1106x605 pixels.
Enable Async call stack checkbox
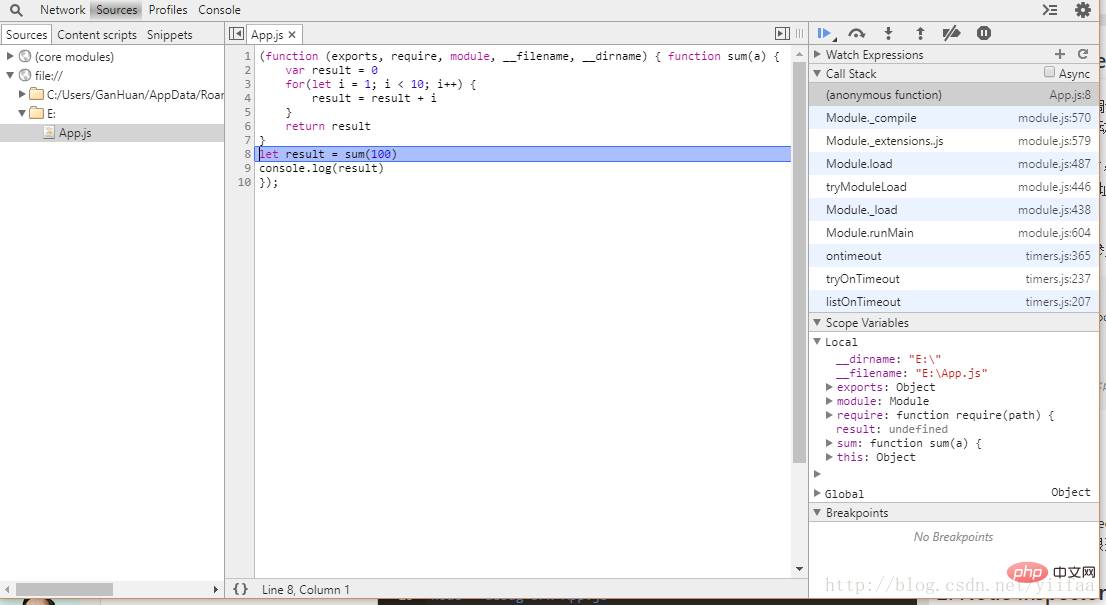pos(1049,73)
